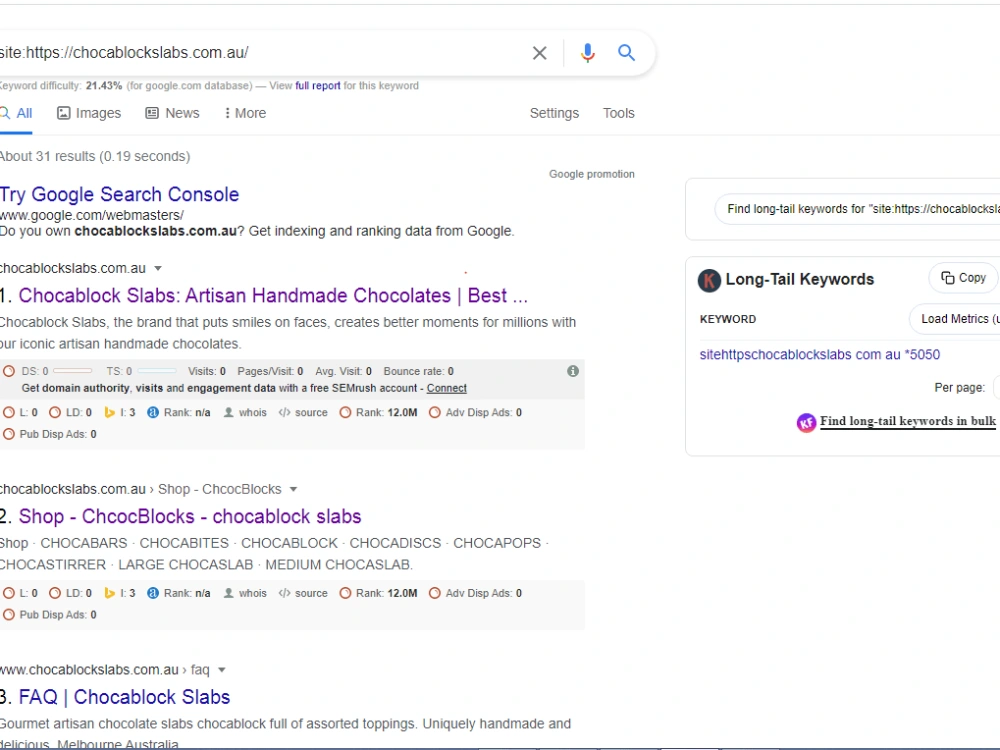Viewport: 1000px width, 750px height.
Task: View full report for keyword difficulty
Action: (318, 85)
